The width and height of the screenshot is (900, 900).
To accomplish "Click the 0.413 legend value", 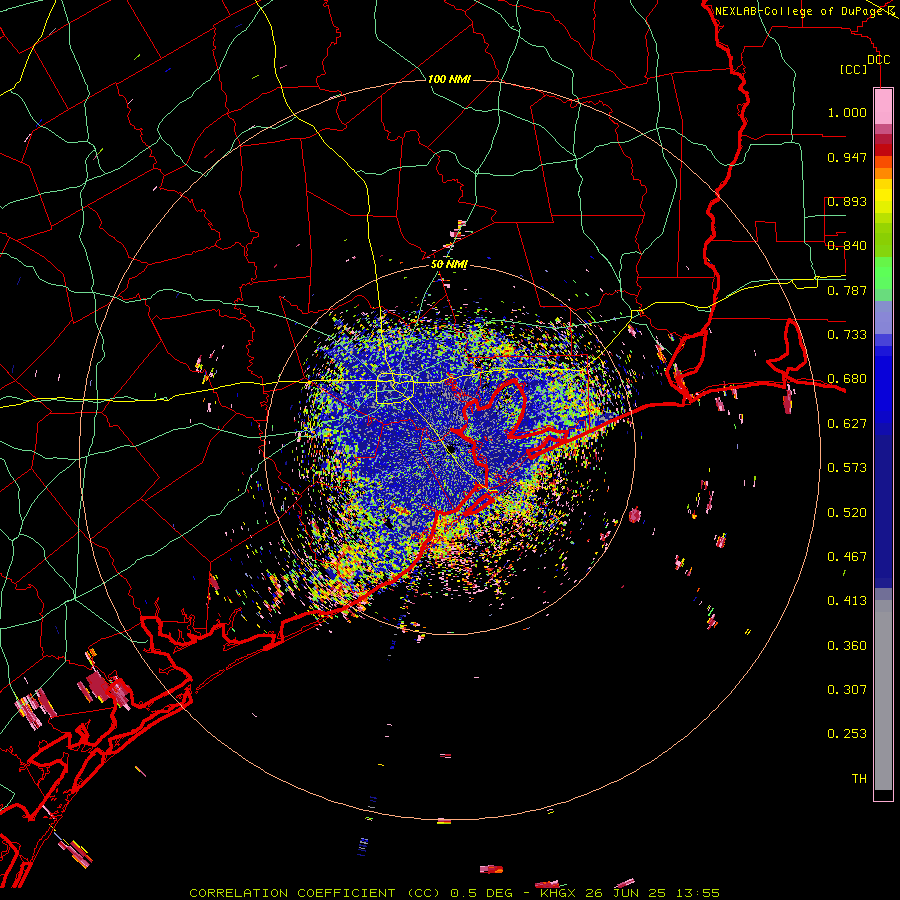I will point(847,601).
